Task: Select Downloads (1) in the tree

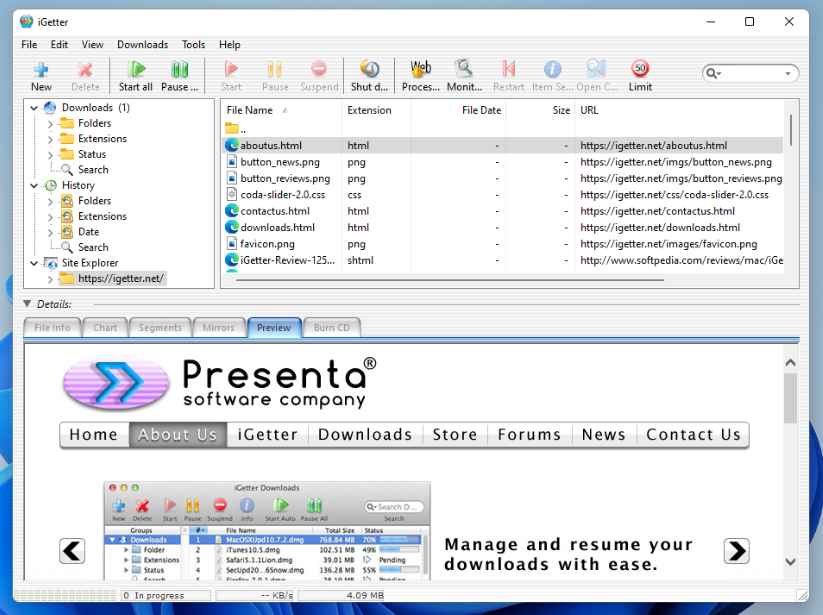Action: click(x=96, y=108)
